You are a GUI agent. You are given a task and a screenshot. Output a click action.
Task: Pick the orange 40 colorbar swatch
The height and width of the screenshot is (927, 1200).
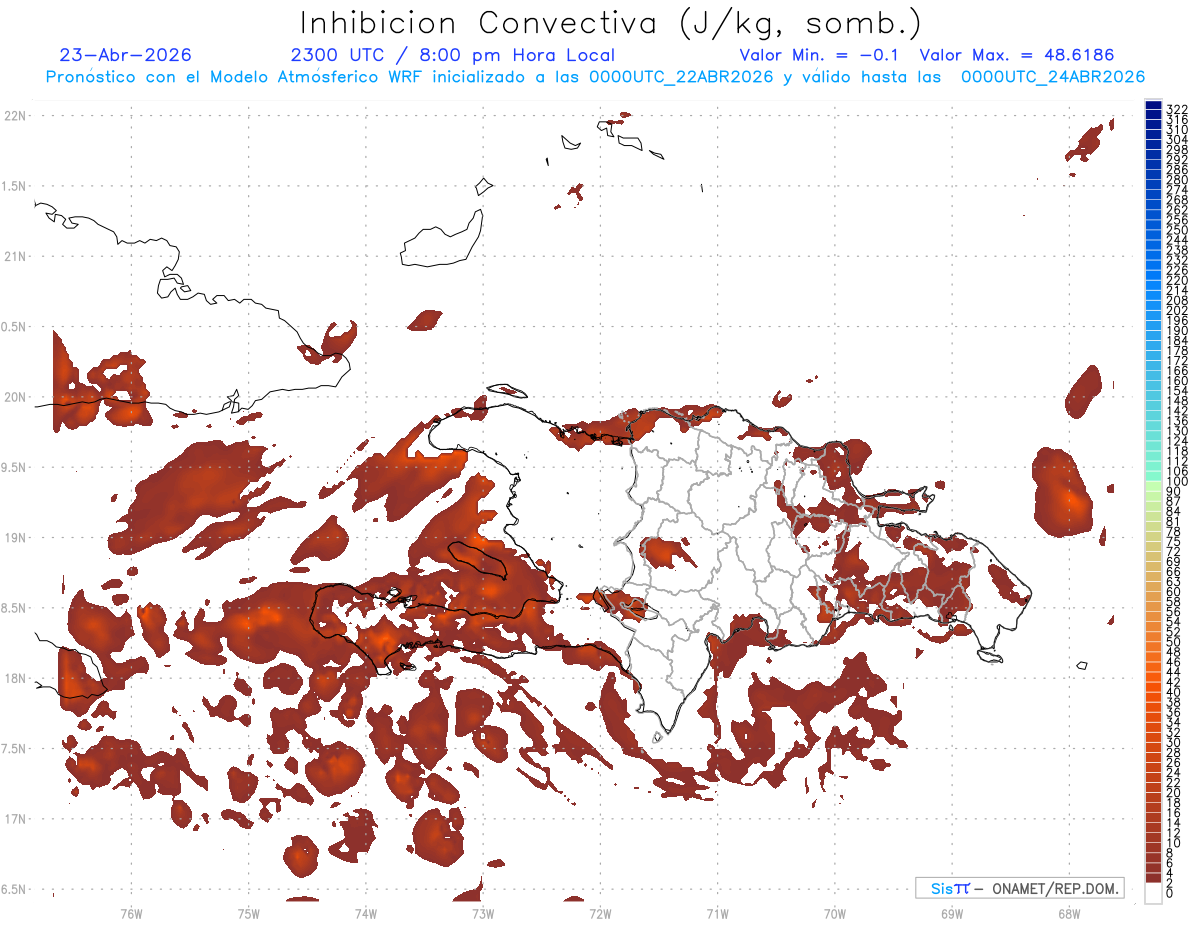(1153, 693)
